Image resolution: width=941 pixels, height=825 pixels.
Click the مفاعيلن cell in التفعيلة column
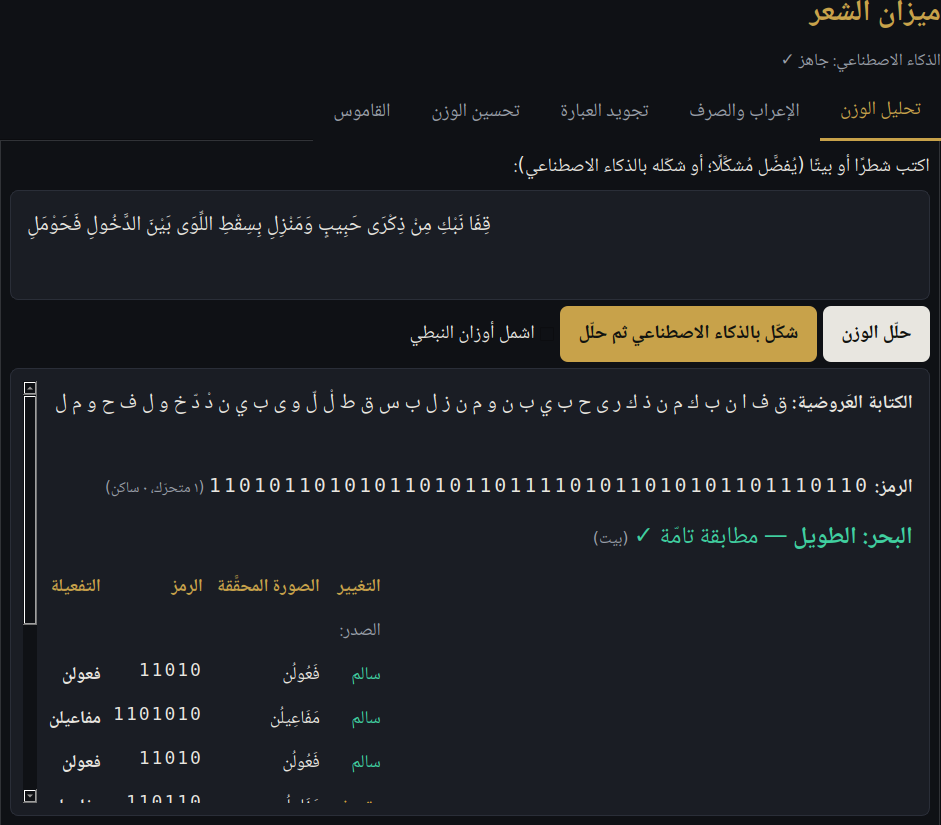tap(75, 718)
